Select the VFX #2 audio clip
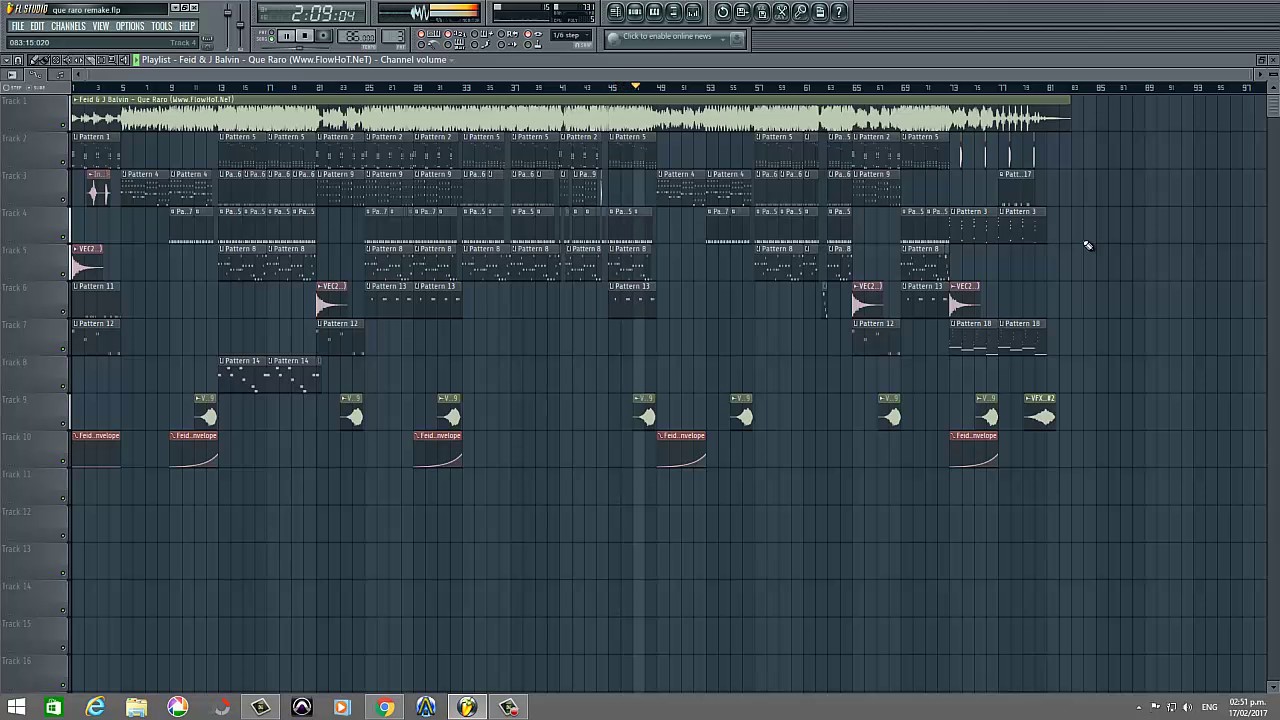Image resolution: width=1280 pixels, height=720 pixels. (x=1040, y=411)
